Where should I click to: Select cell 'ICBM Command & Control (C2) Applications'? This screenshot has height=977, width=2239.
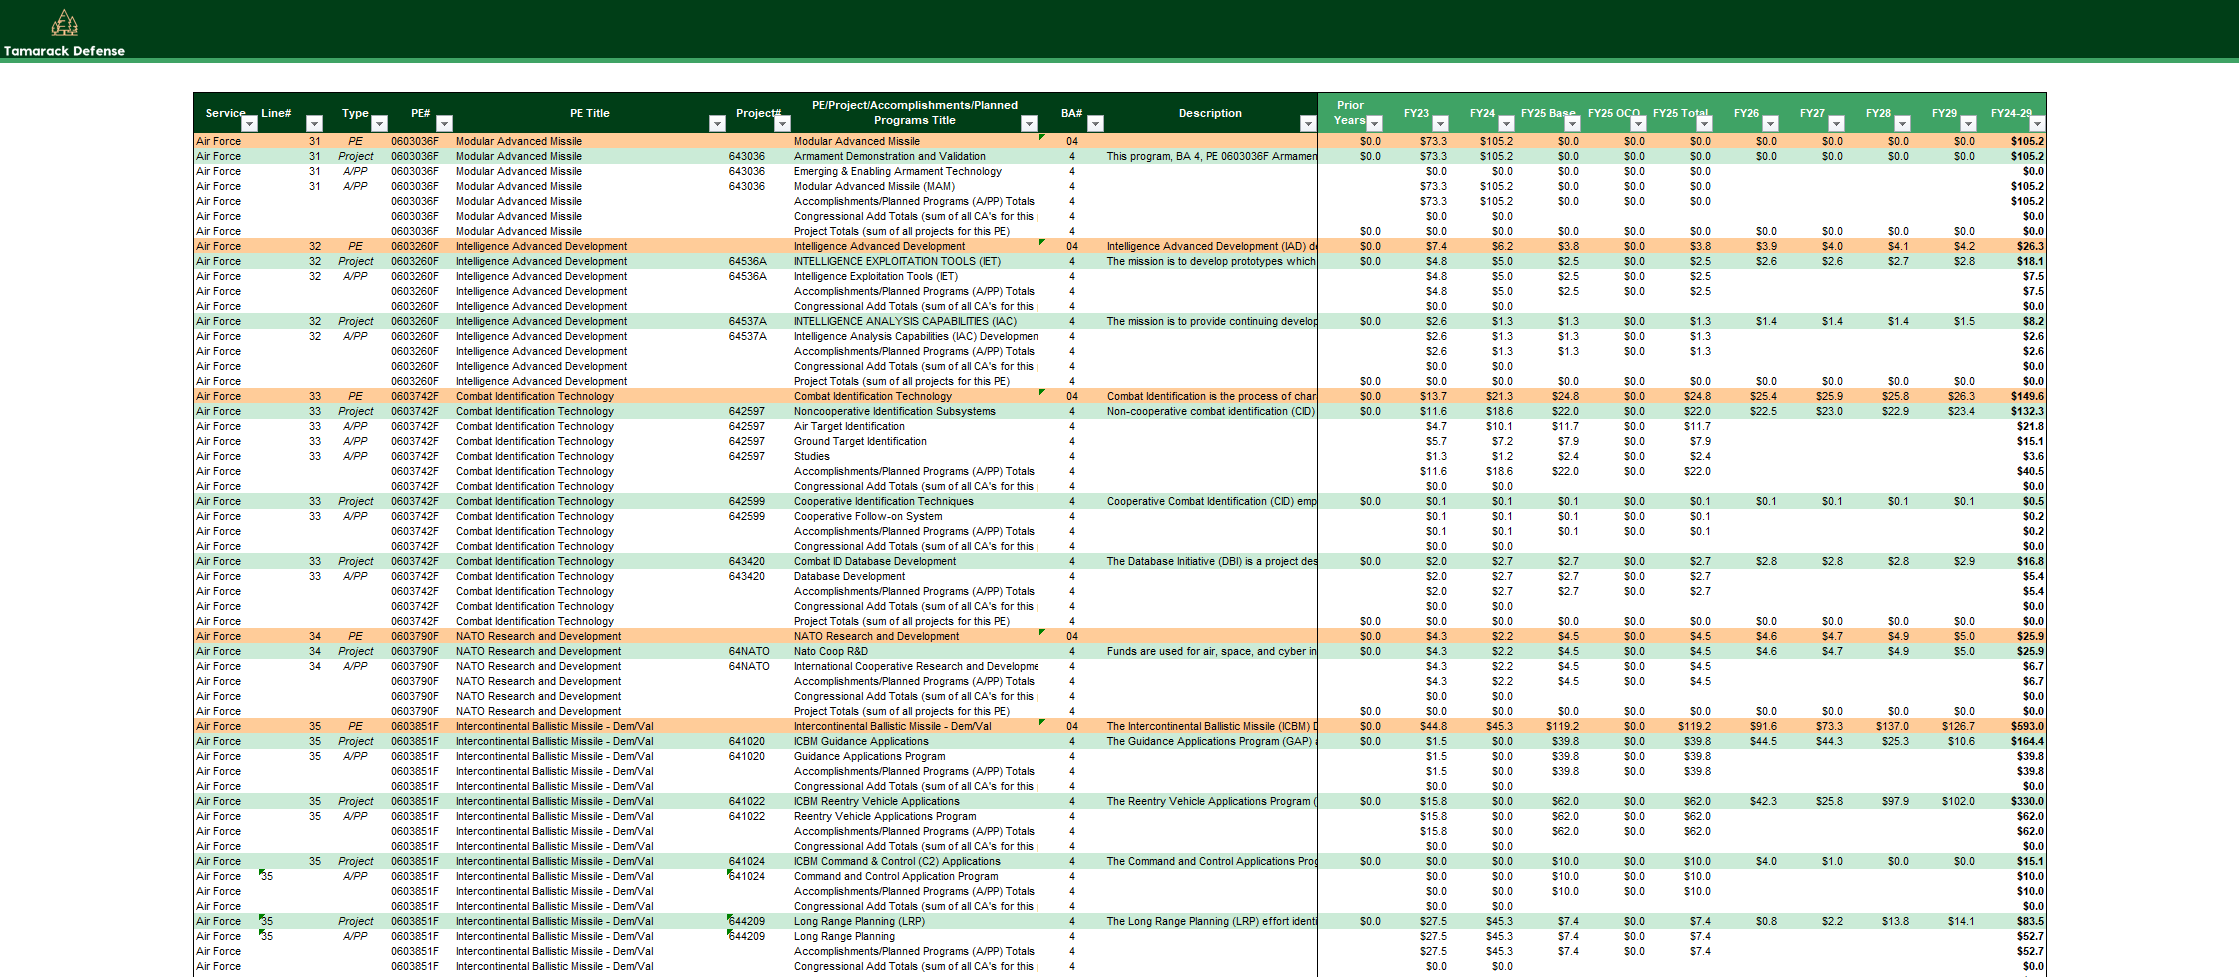(915, 861)
